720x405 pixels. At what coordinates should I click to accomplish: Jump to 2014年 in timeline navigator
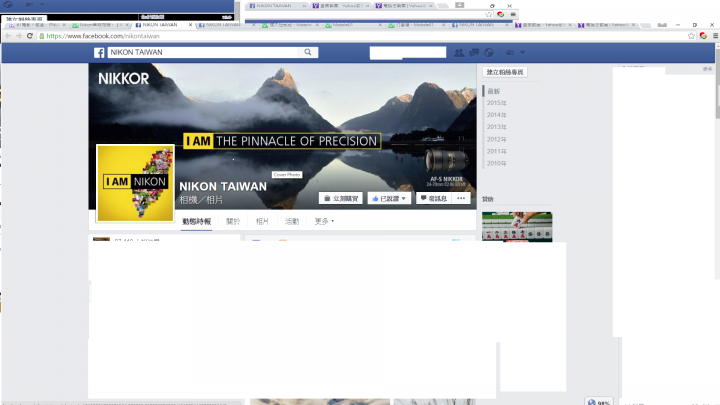click(497, 115)
